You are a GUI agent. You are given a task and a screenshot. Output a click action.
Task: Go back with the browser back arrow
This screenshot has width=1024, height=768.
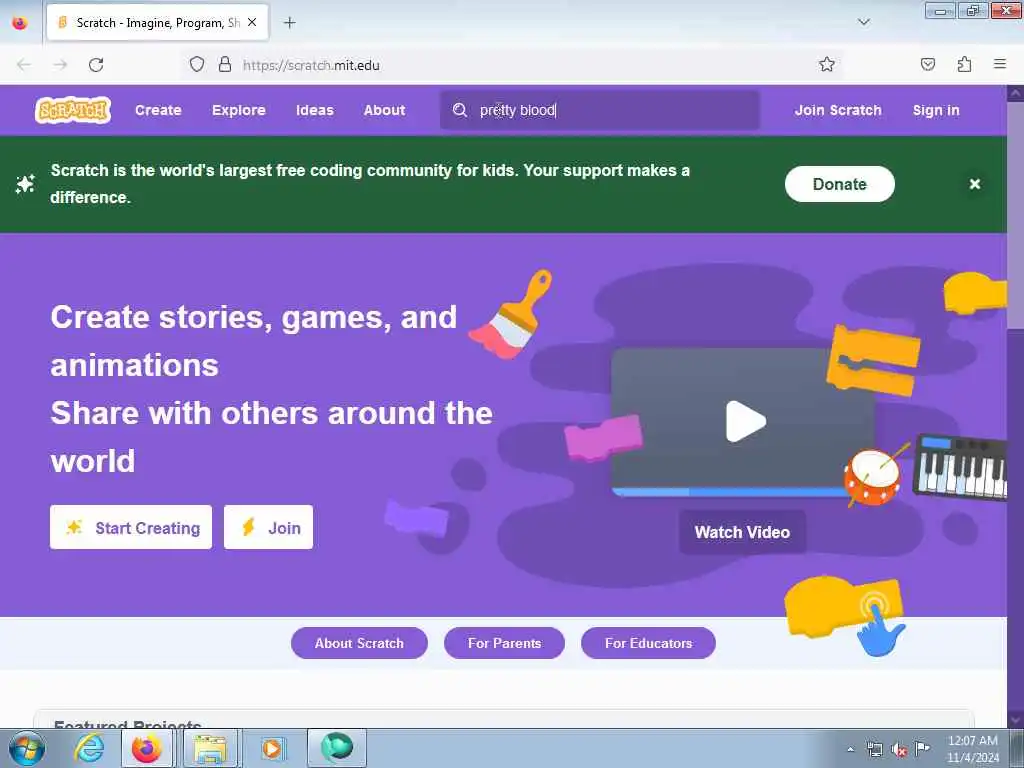pyautogui.click(x=24, y=65)
